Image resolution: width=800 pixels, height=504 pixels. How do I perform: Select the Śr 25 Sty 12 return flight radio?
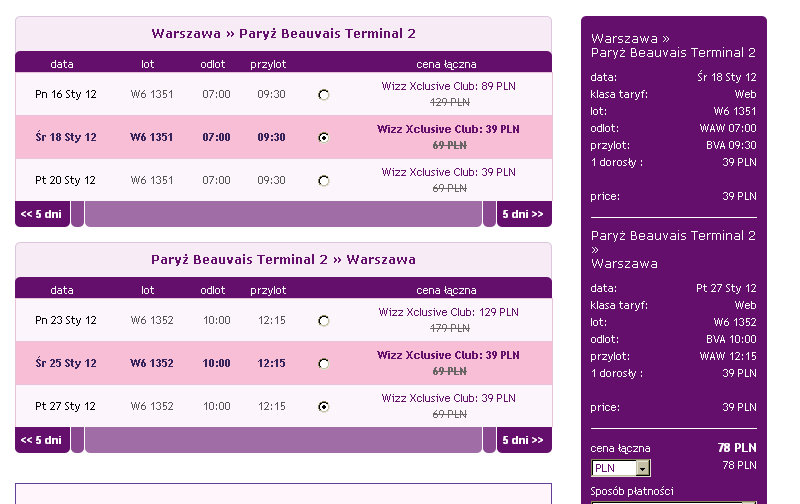[323, 364]
